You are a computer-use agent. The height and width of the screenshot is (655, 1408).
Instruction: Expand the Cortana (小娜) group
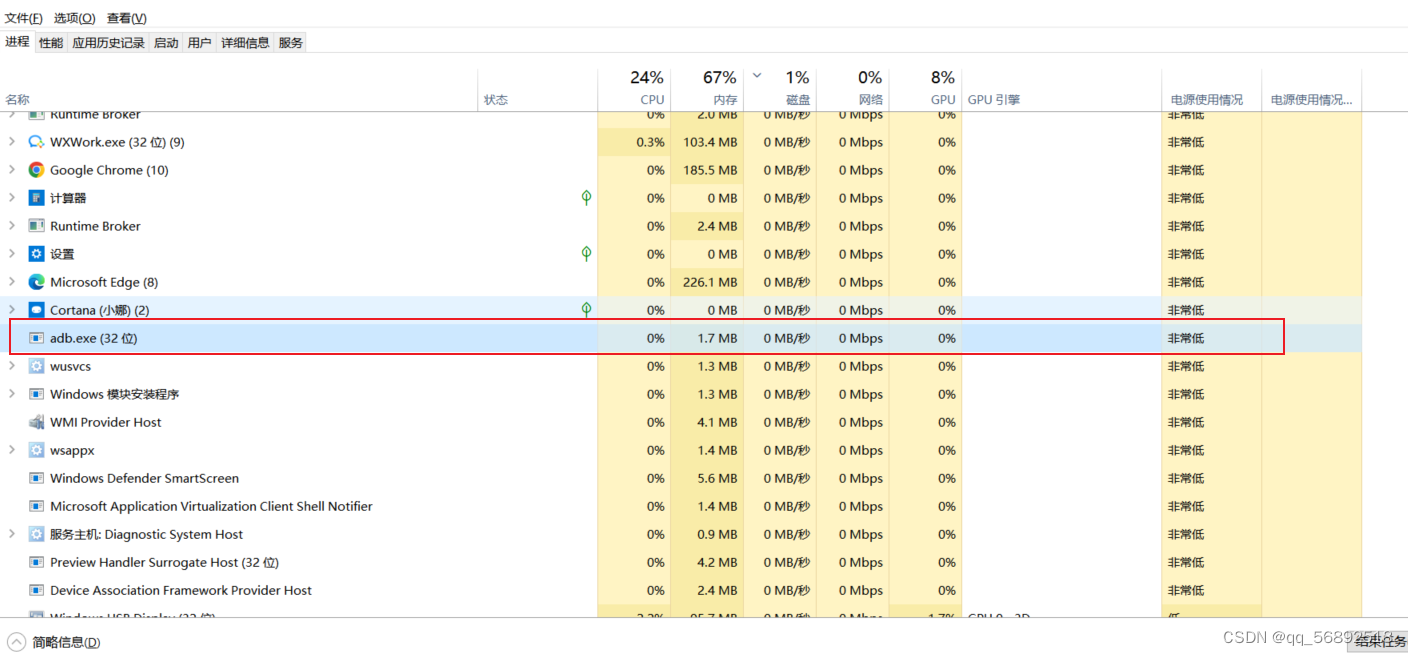click(x=12, y=310)
